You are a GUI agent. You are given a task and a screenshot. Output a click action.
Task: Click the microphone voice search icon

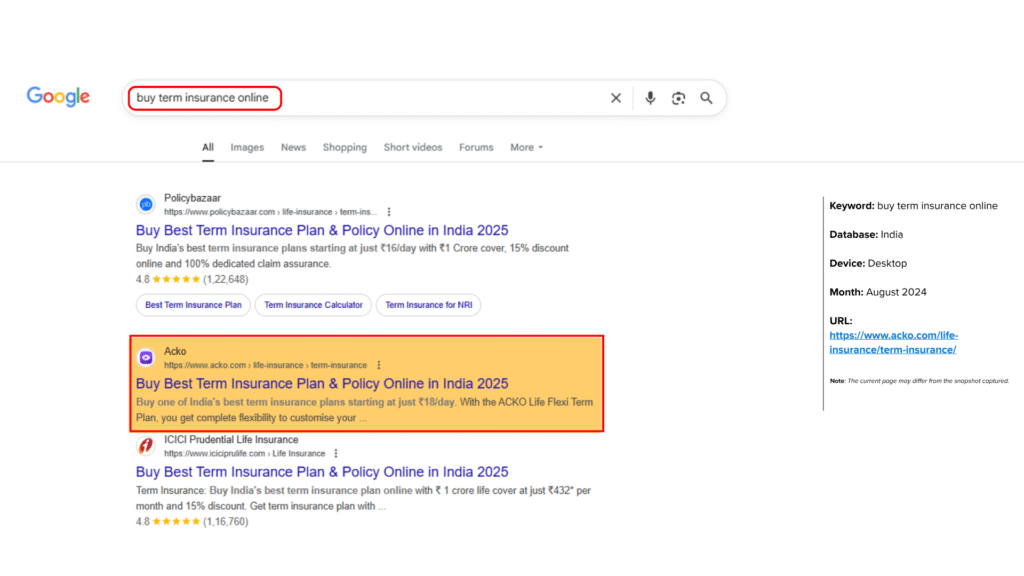coord(650,98)
